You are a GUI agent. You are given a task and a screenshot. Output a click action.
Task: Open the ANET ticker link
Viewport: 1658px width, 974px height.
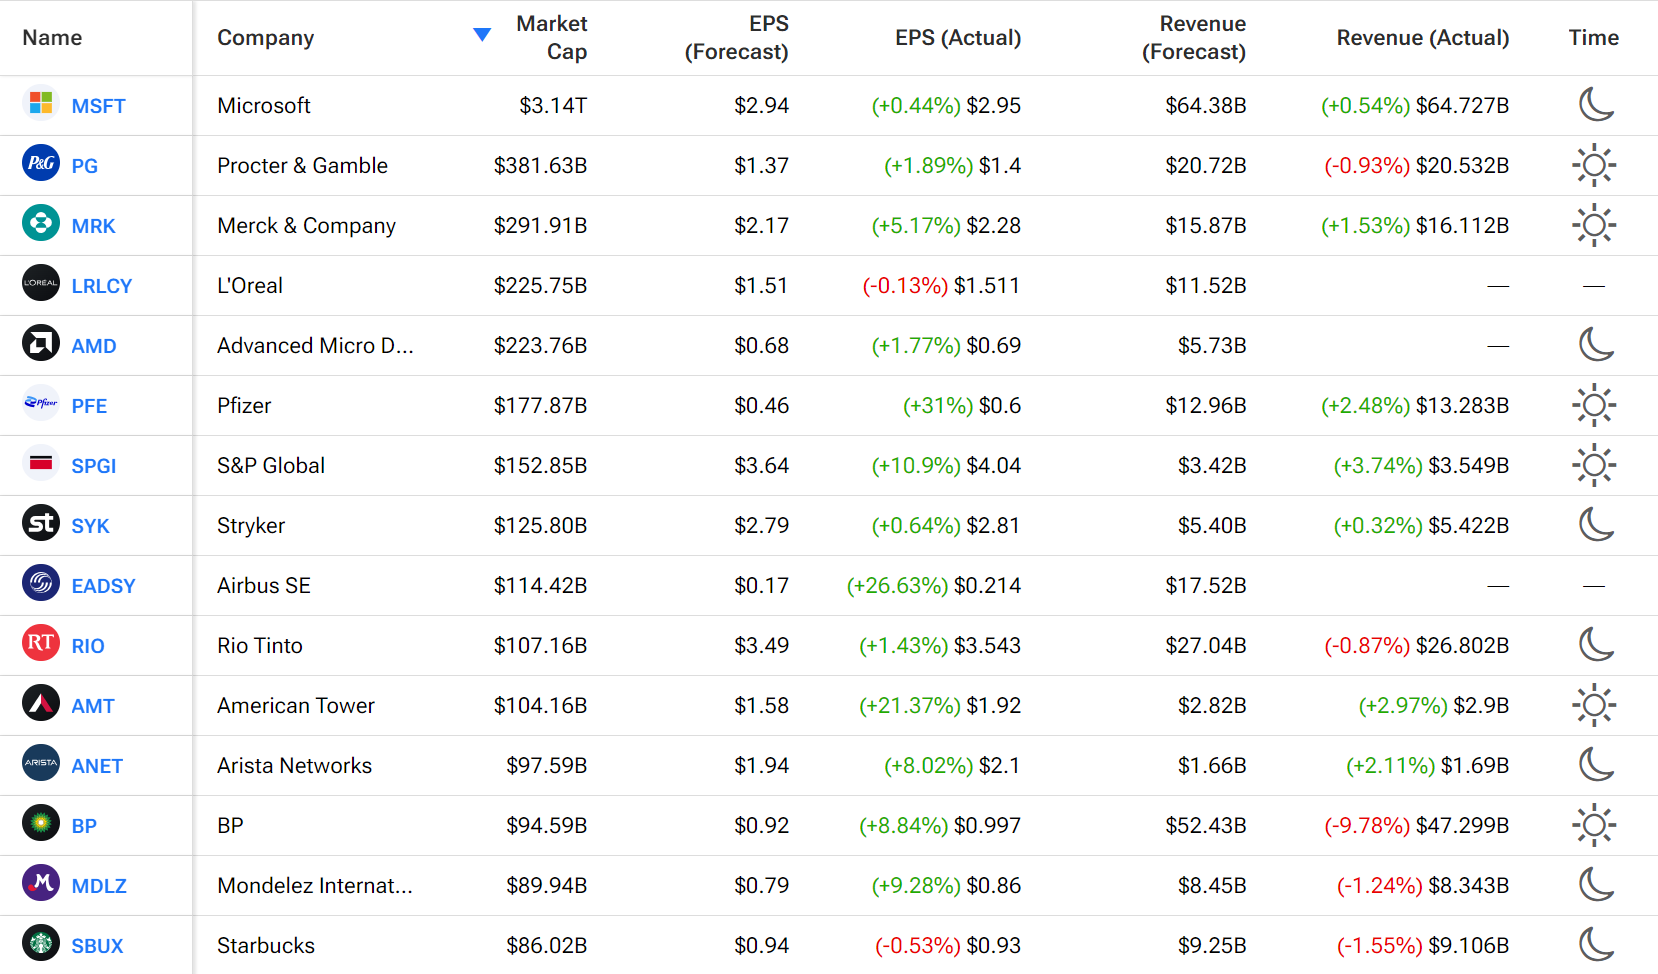97,766
